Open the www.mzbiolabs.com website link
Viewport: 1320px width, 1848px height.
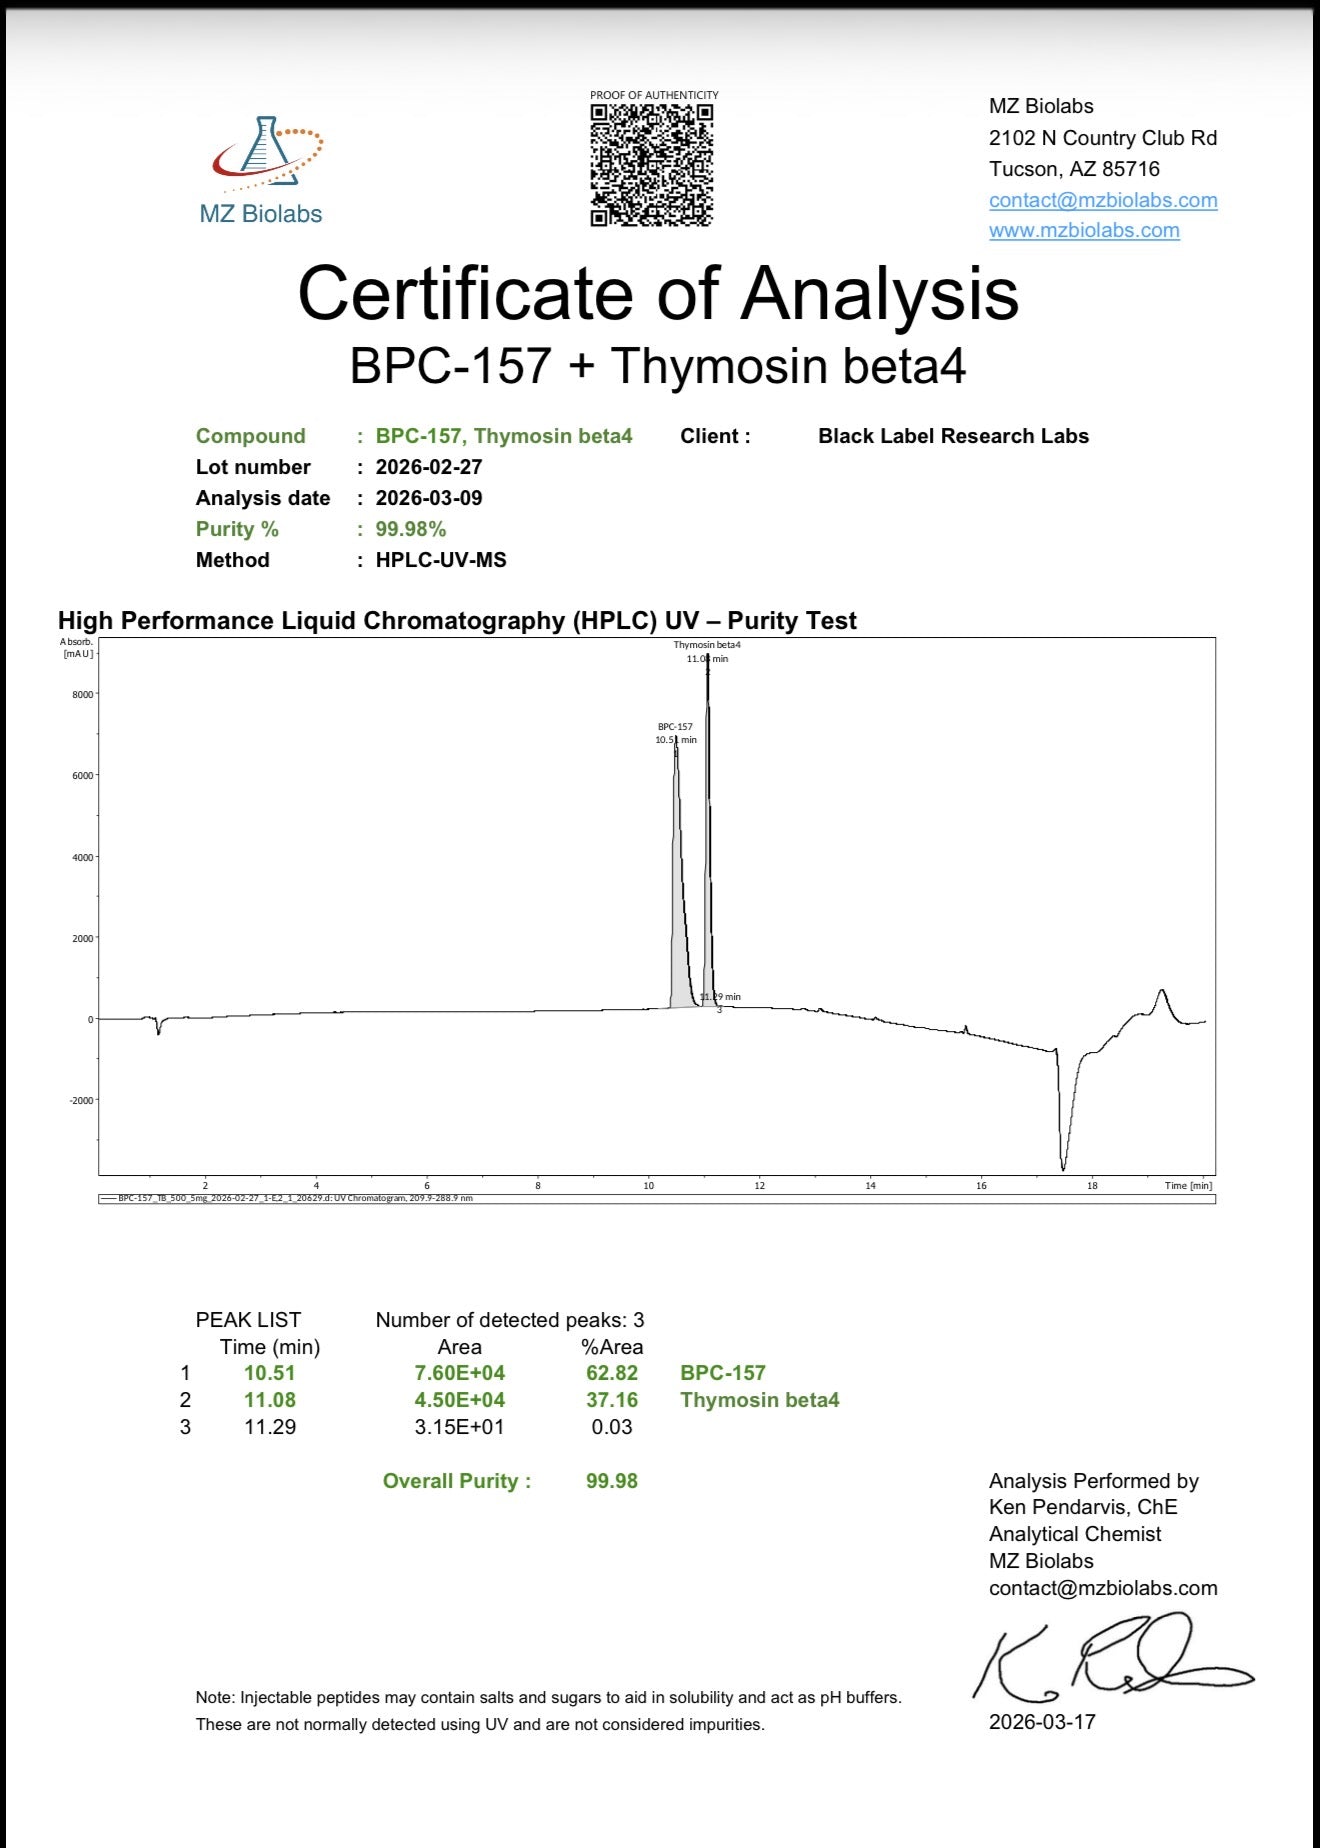(1084, 231)
